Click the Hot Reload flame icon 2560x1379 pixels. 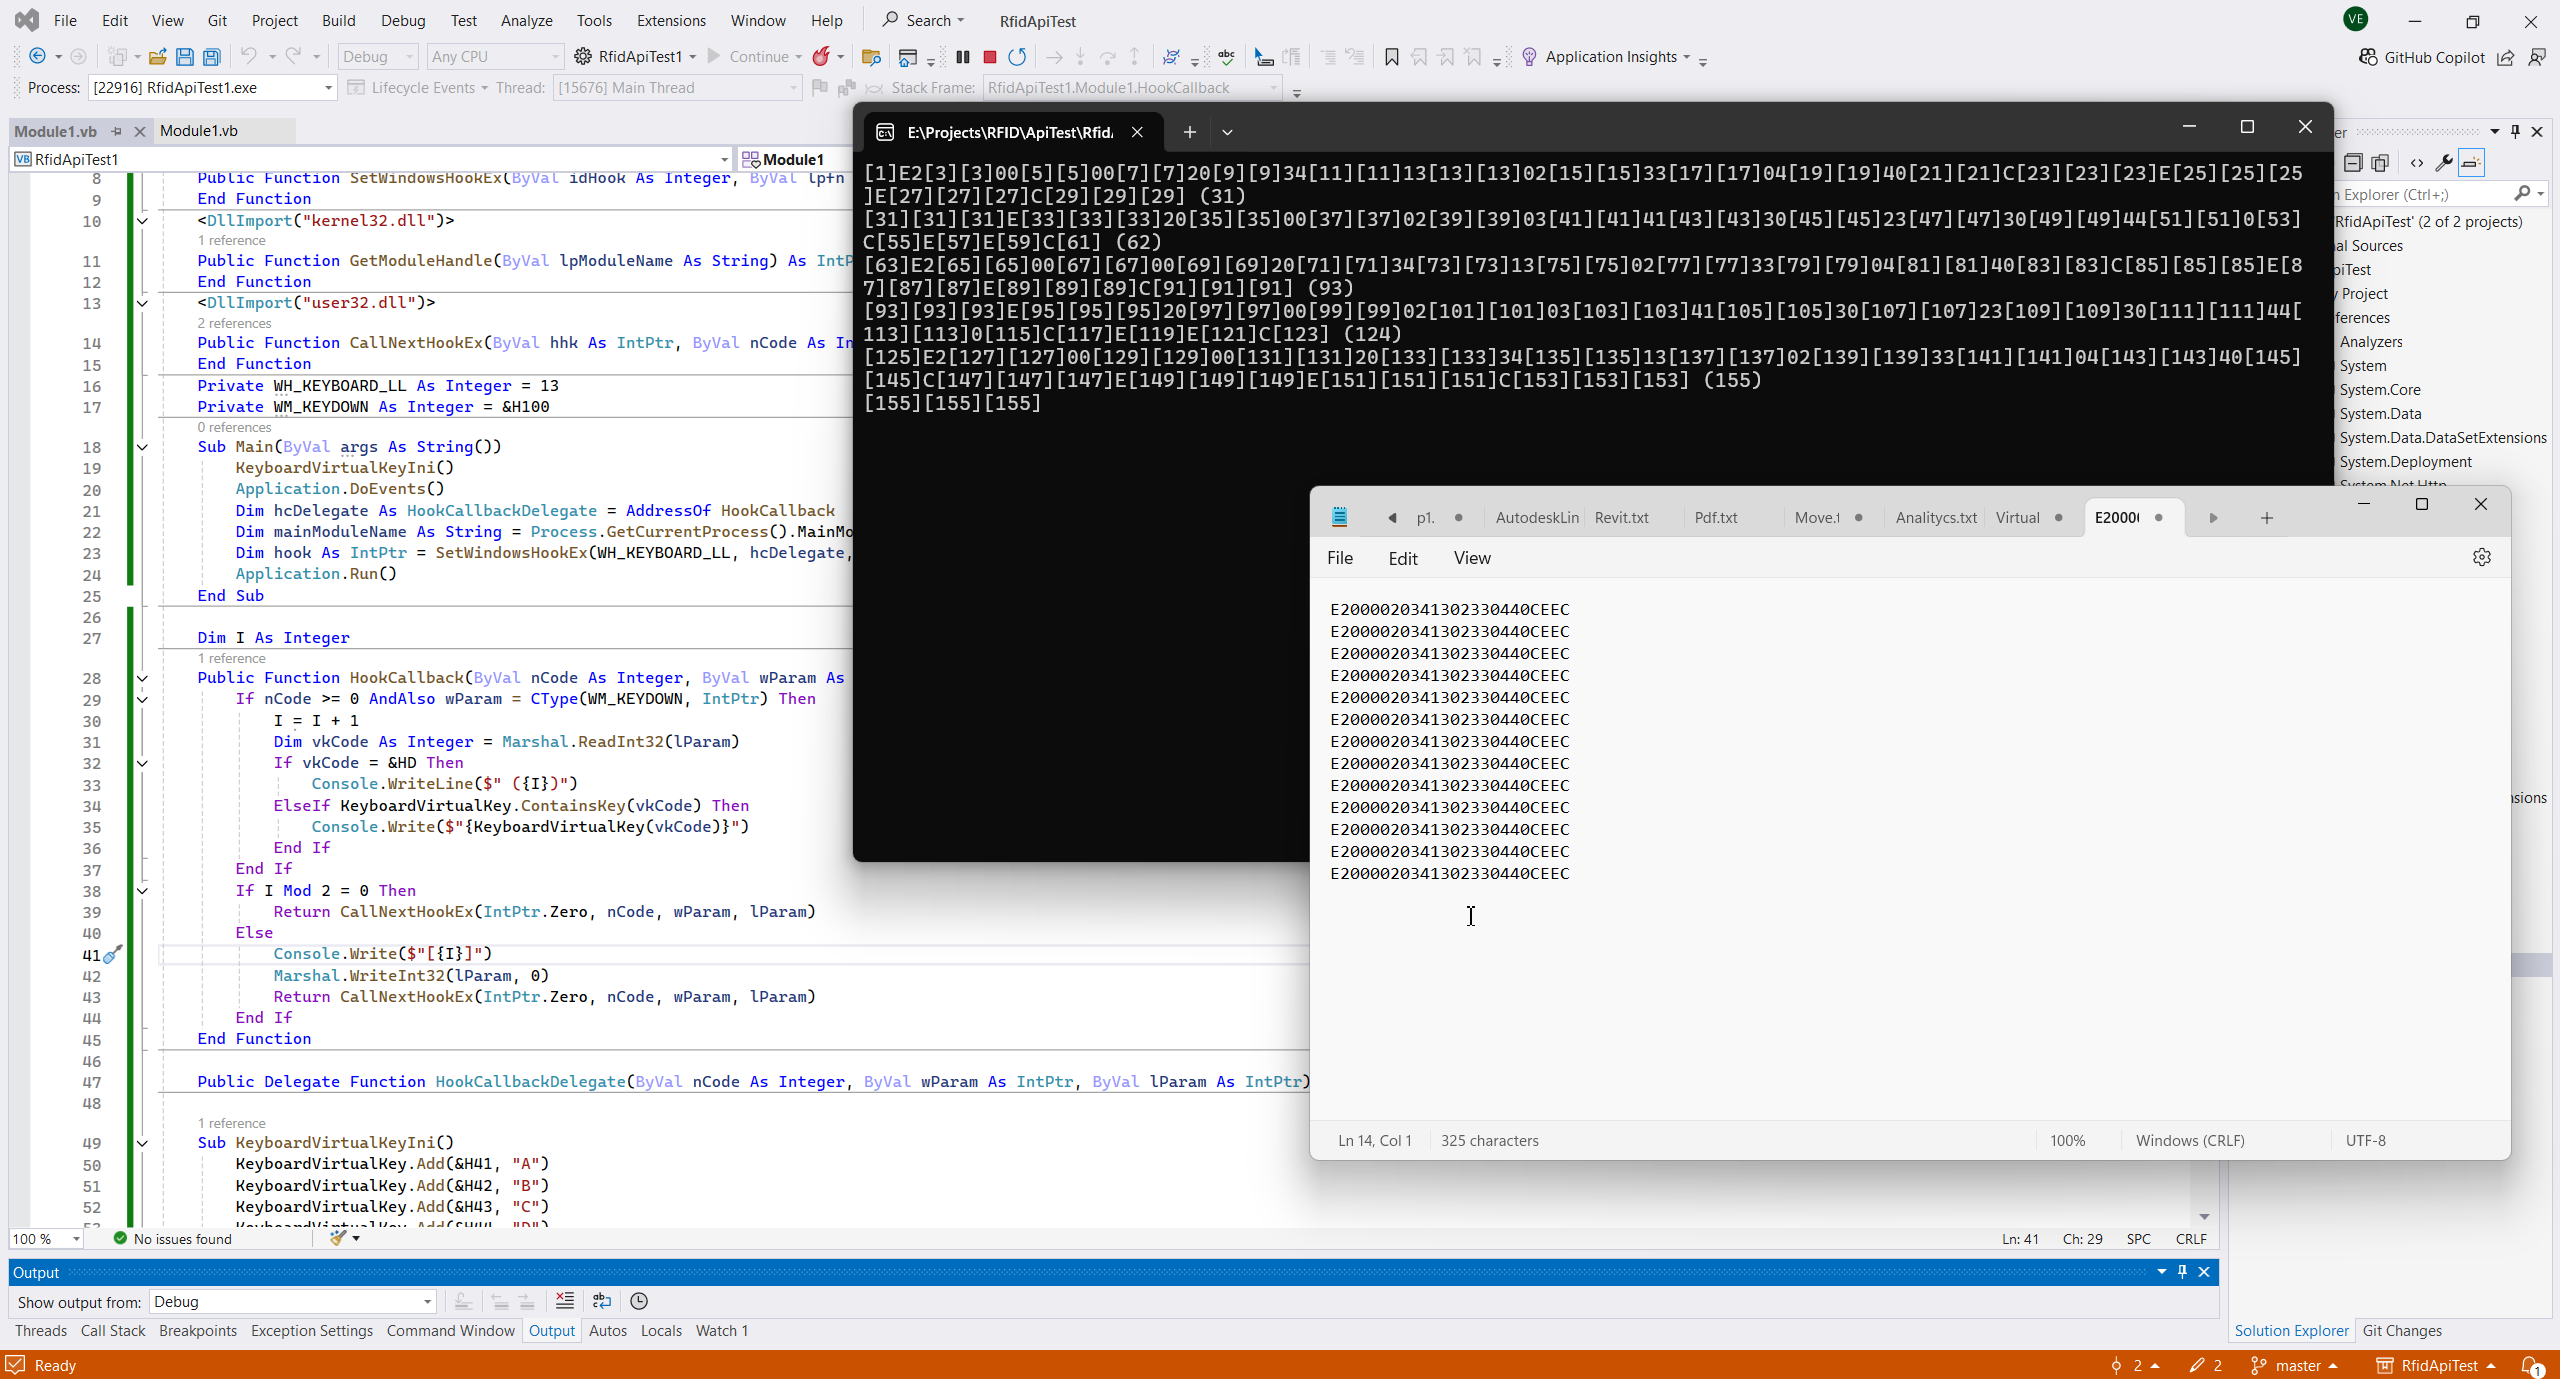point(821,57)
